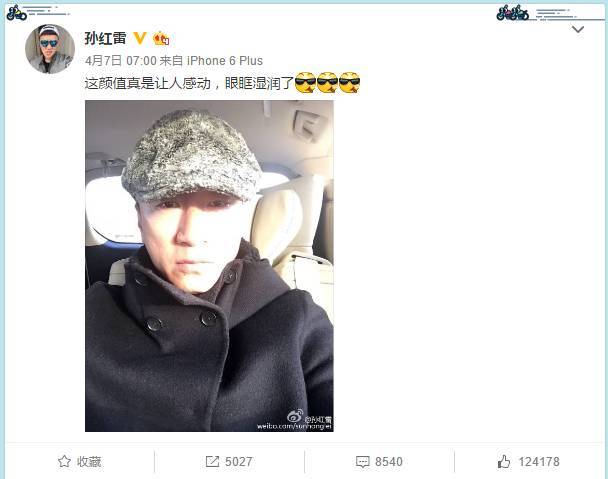Click the yellow V verified badge
608x479 pixels.
140,38
